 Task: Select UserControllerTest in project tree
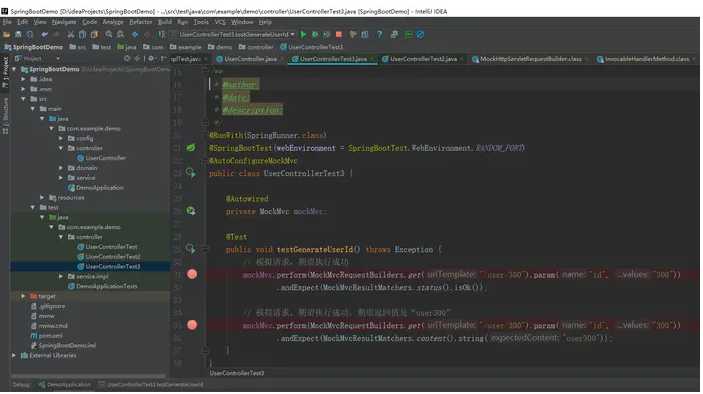108,247
